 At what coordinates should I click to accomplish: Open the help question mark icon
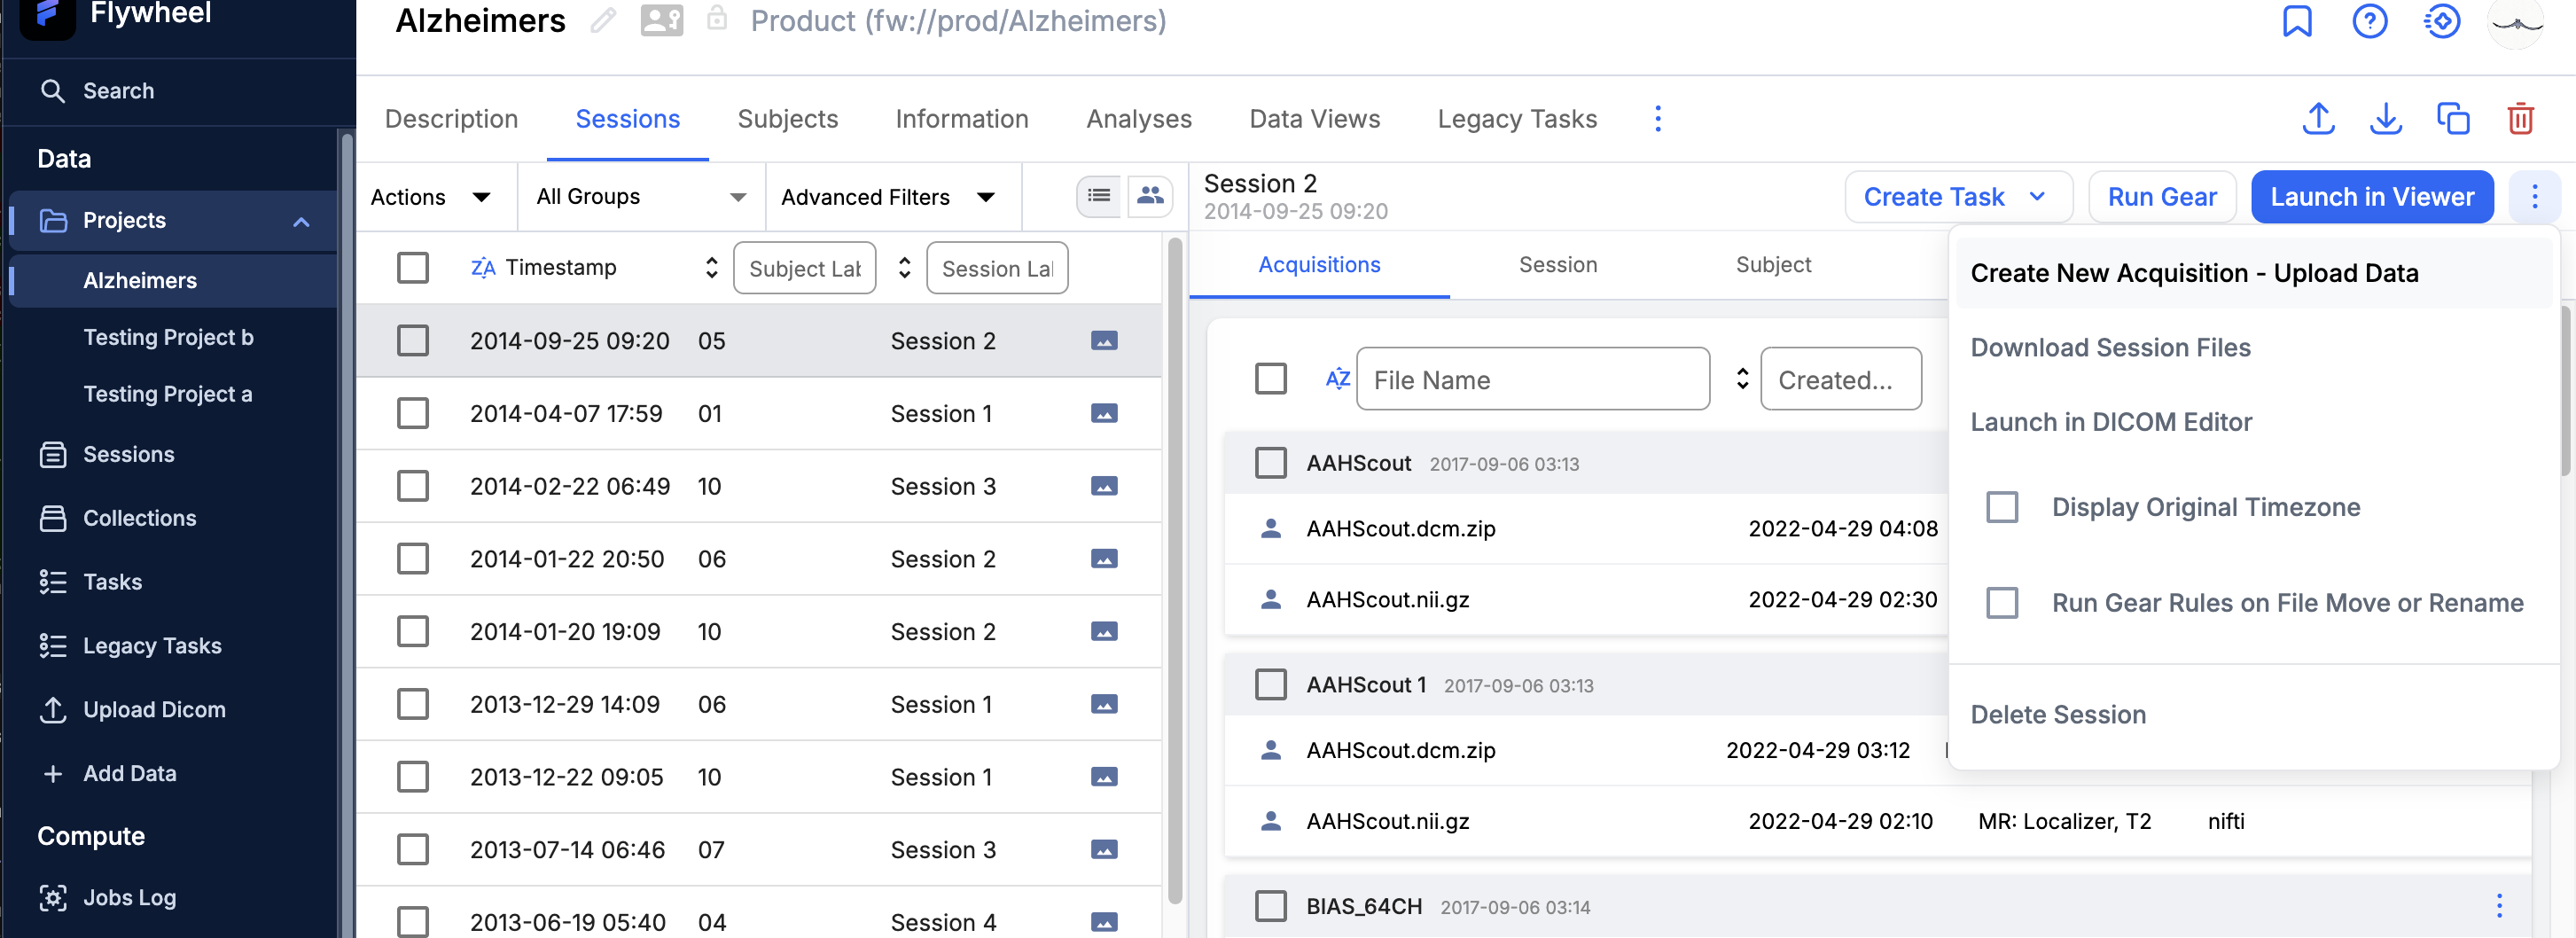(x=2369, y=21)
